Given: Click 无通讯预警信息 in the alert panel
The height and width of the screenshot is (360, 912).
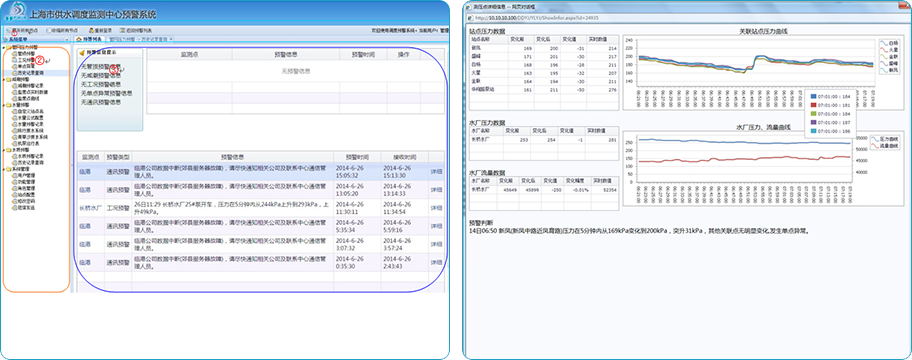Looking at the screenshot, I should (x=101, y=102).
